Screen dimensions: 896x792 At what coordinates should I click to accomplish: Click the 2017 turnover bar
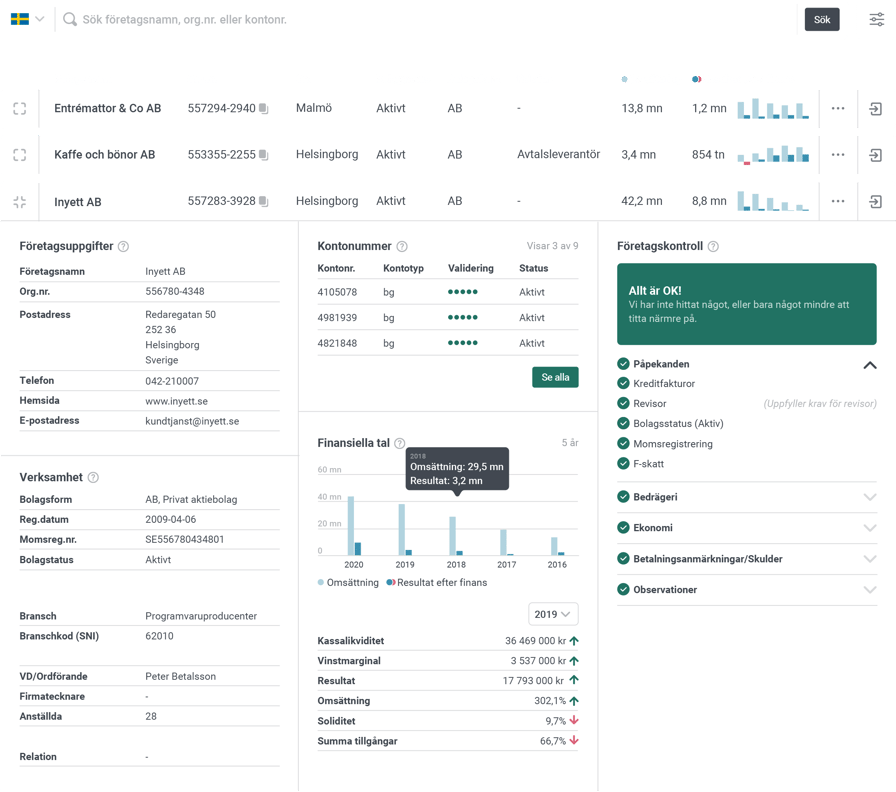[503, 542]
